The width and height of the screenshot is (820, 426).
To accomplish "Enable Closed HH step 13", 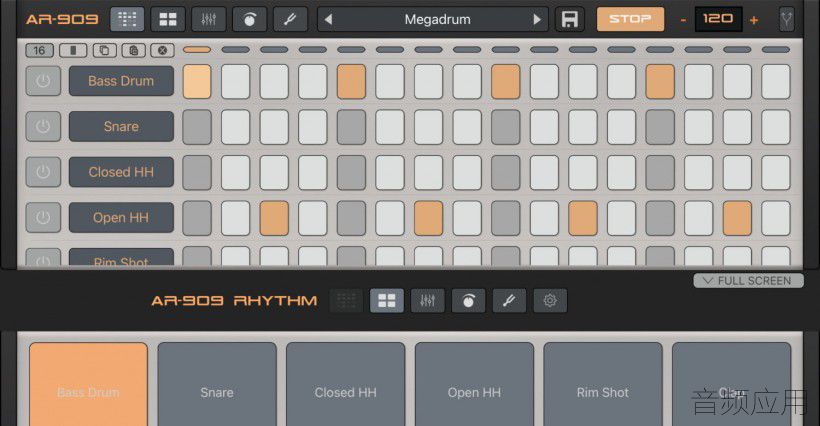I will (660, 172).
